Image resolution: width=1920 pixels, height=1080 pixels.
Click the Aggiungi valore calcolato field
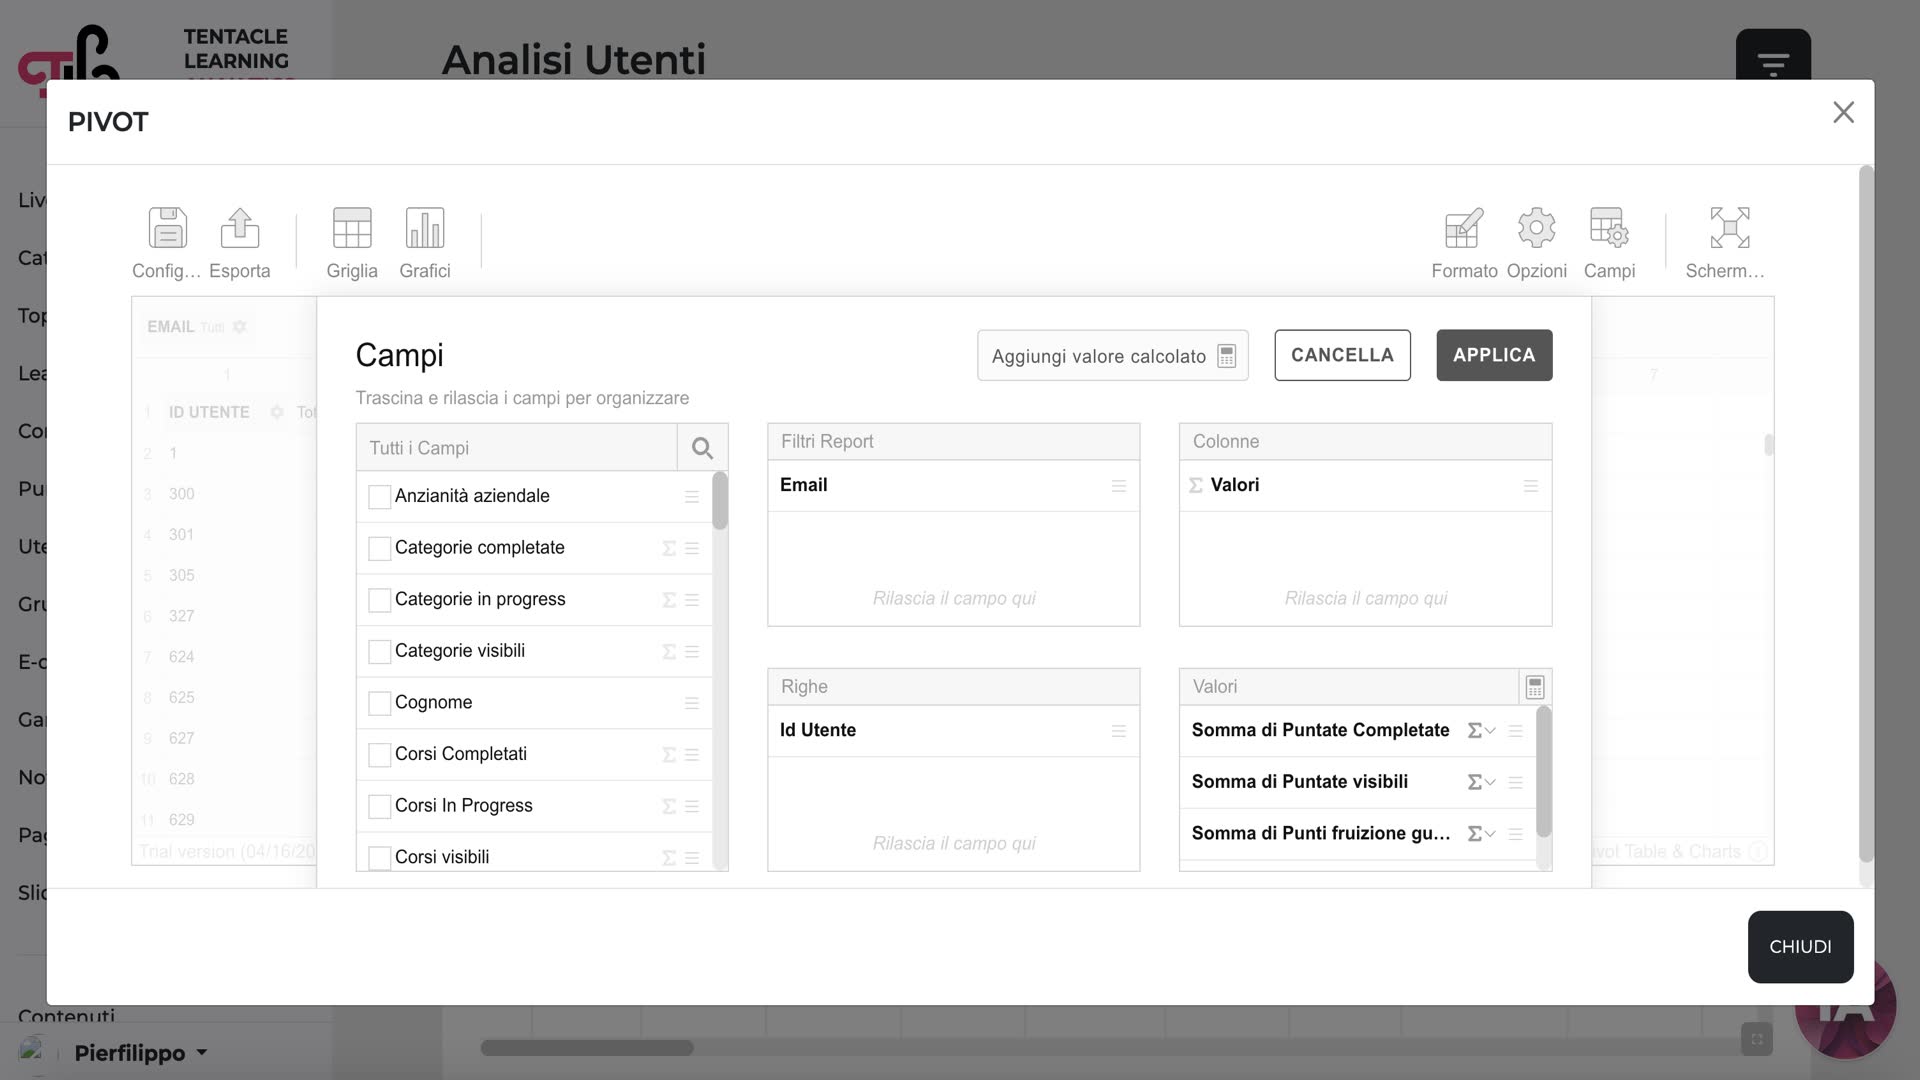(1112, 356)
